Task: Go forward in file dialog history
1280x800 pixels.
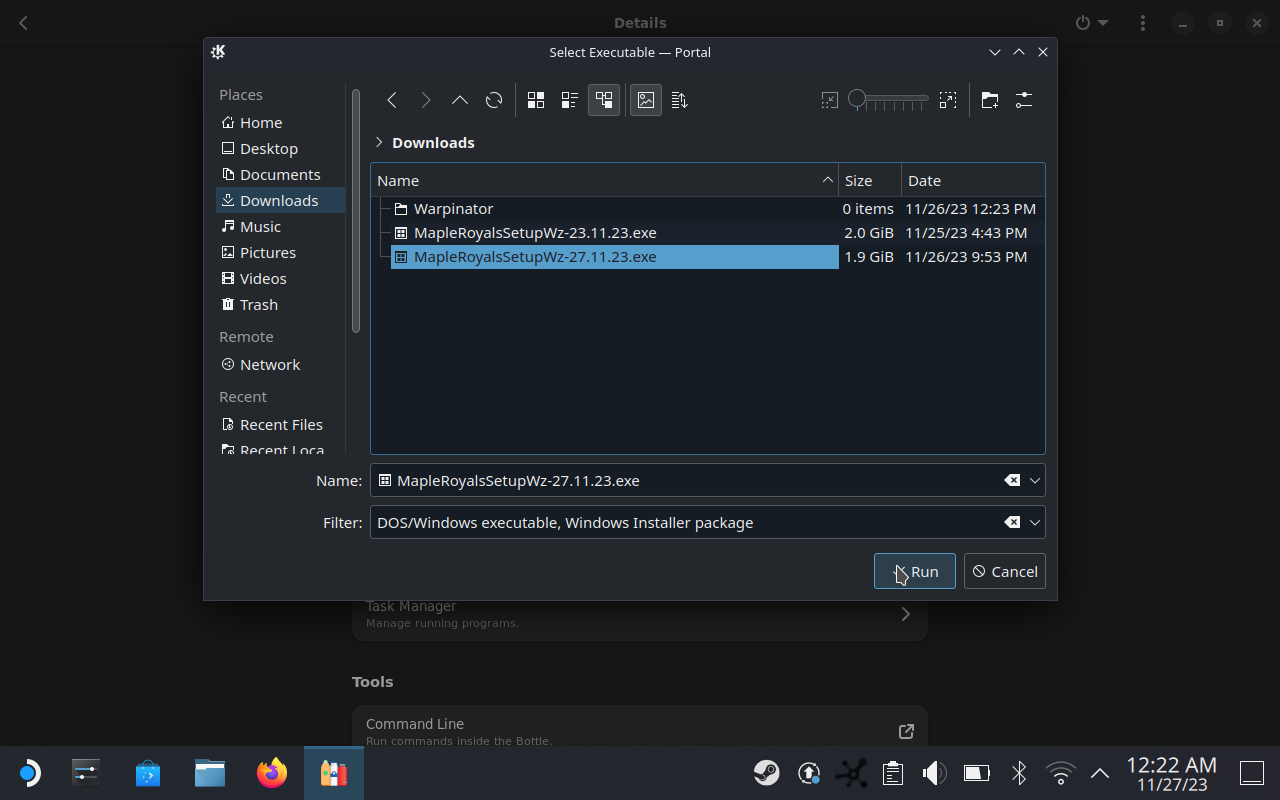Action: tap(426, 100)
